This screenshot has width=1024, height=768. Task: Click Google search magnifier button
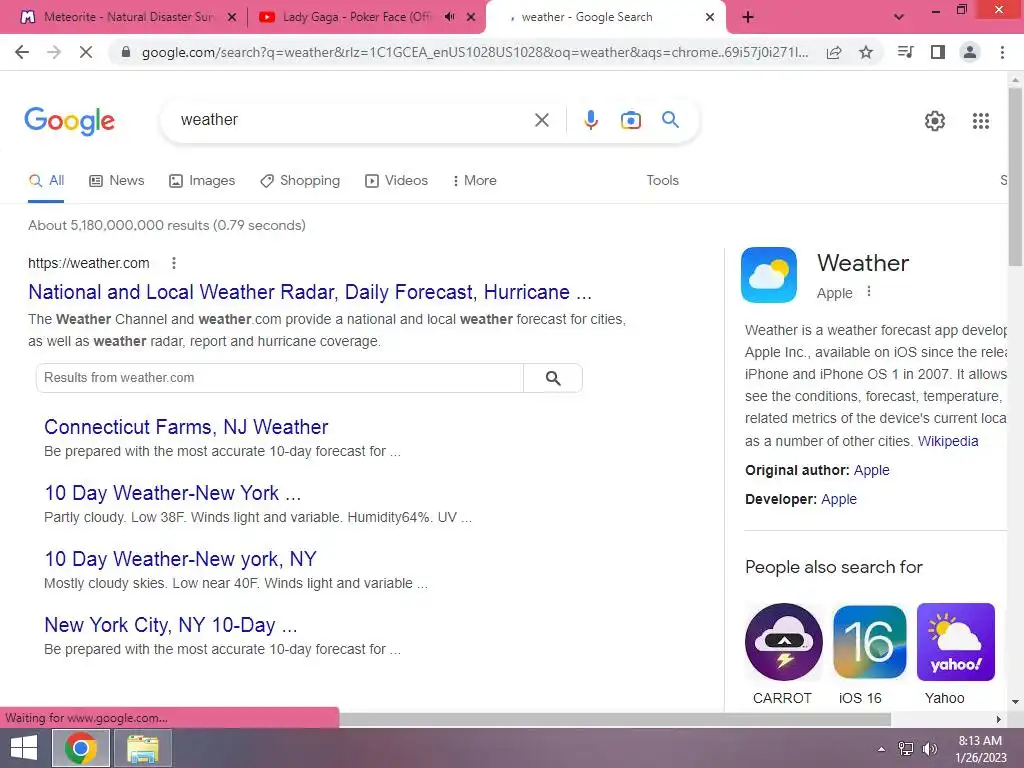[x=670, y=120]
